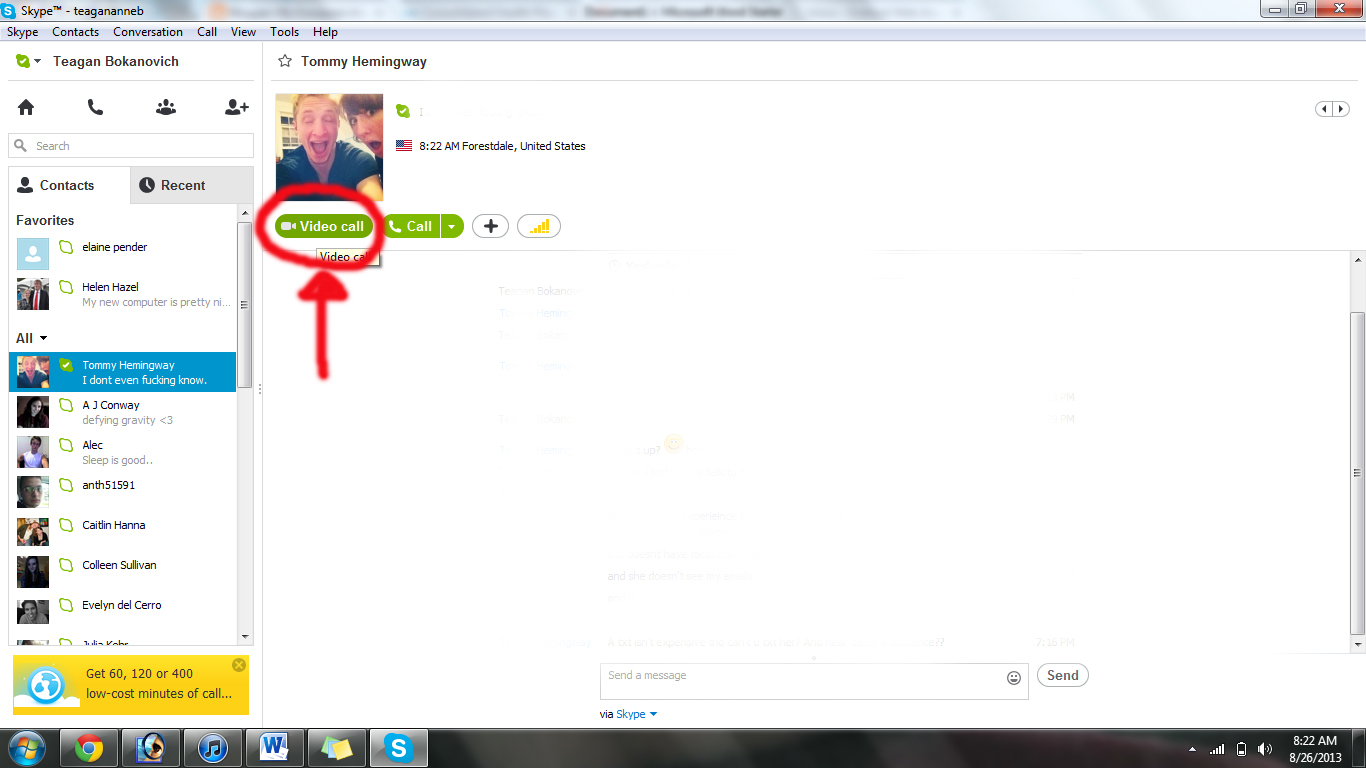Open the Call menu

click(207, 32)
